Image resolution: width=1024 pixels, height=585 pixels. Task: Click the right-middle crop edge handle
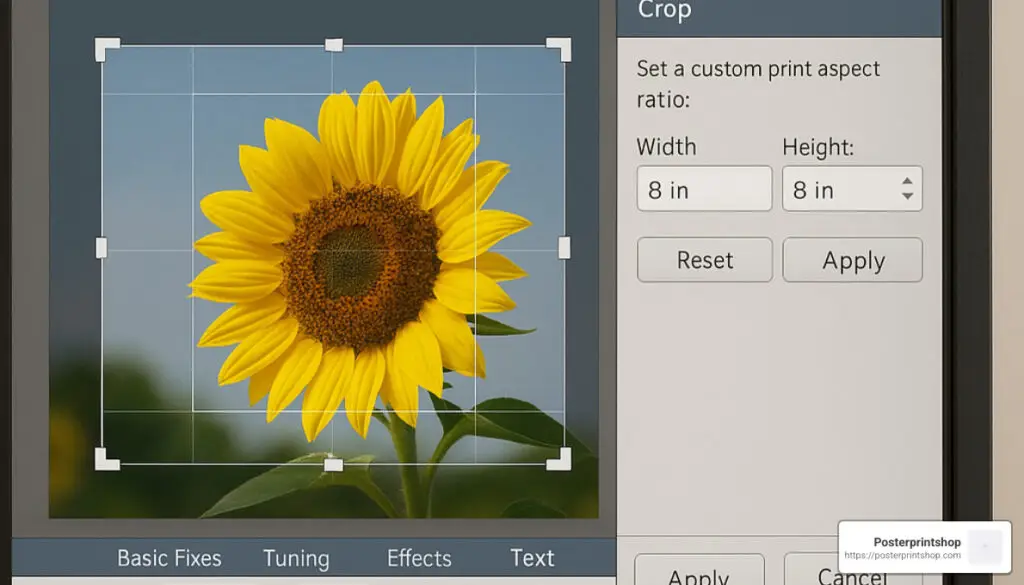[x=564, y=248]
